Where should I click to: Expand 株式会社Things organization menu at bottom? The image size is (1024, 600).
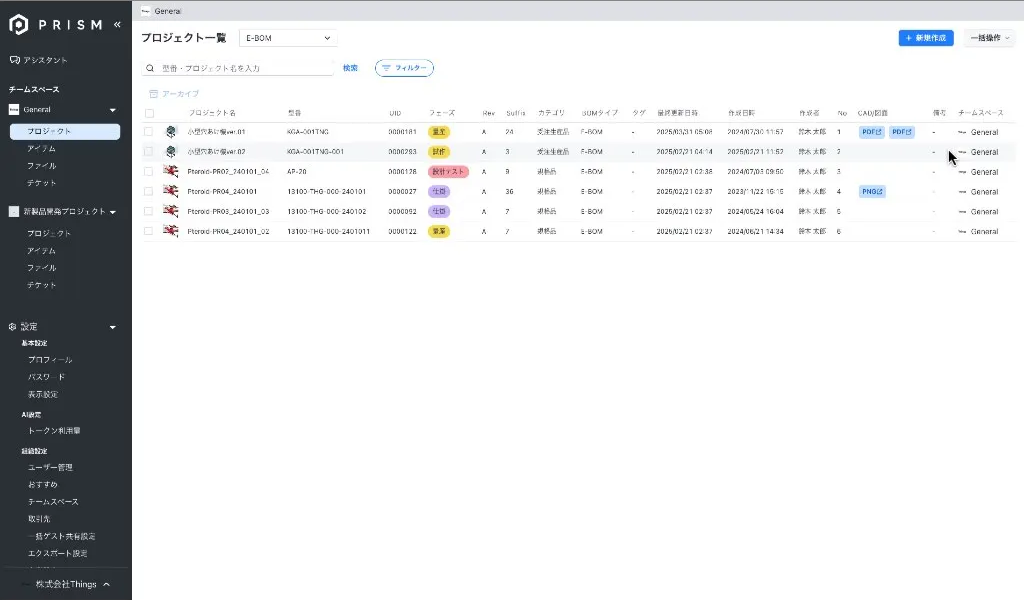pyautogui.click(x=70, y=584)
